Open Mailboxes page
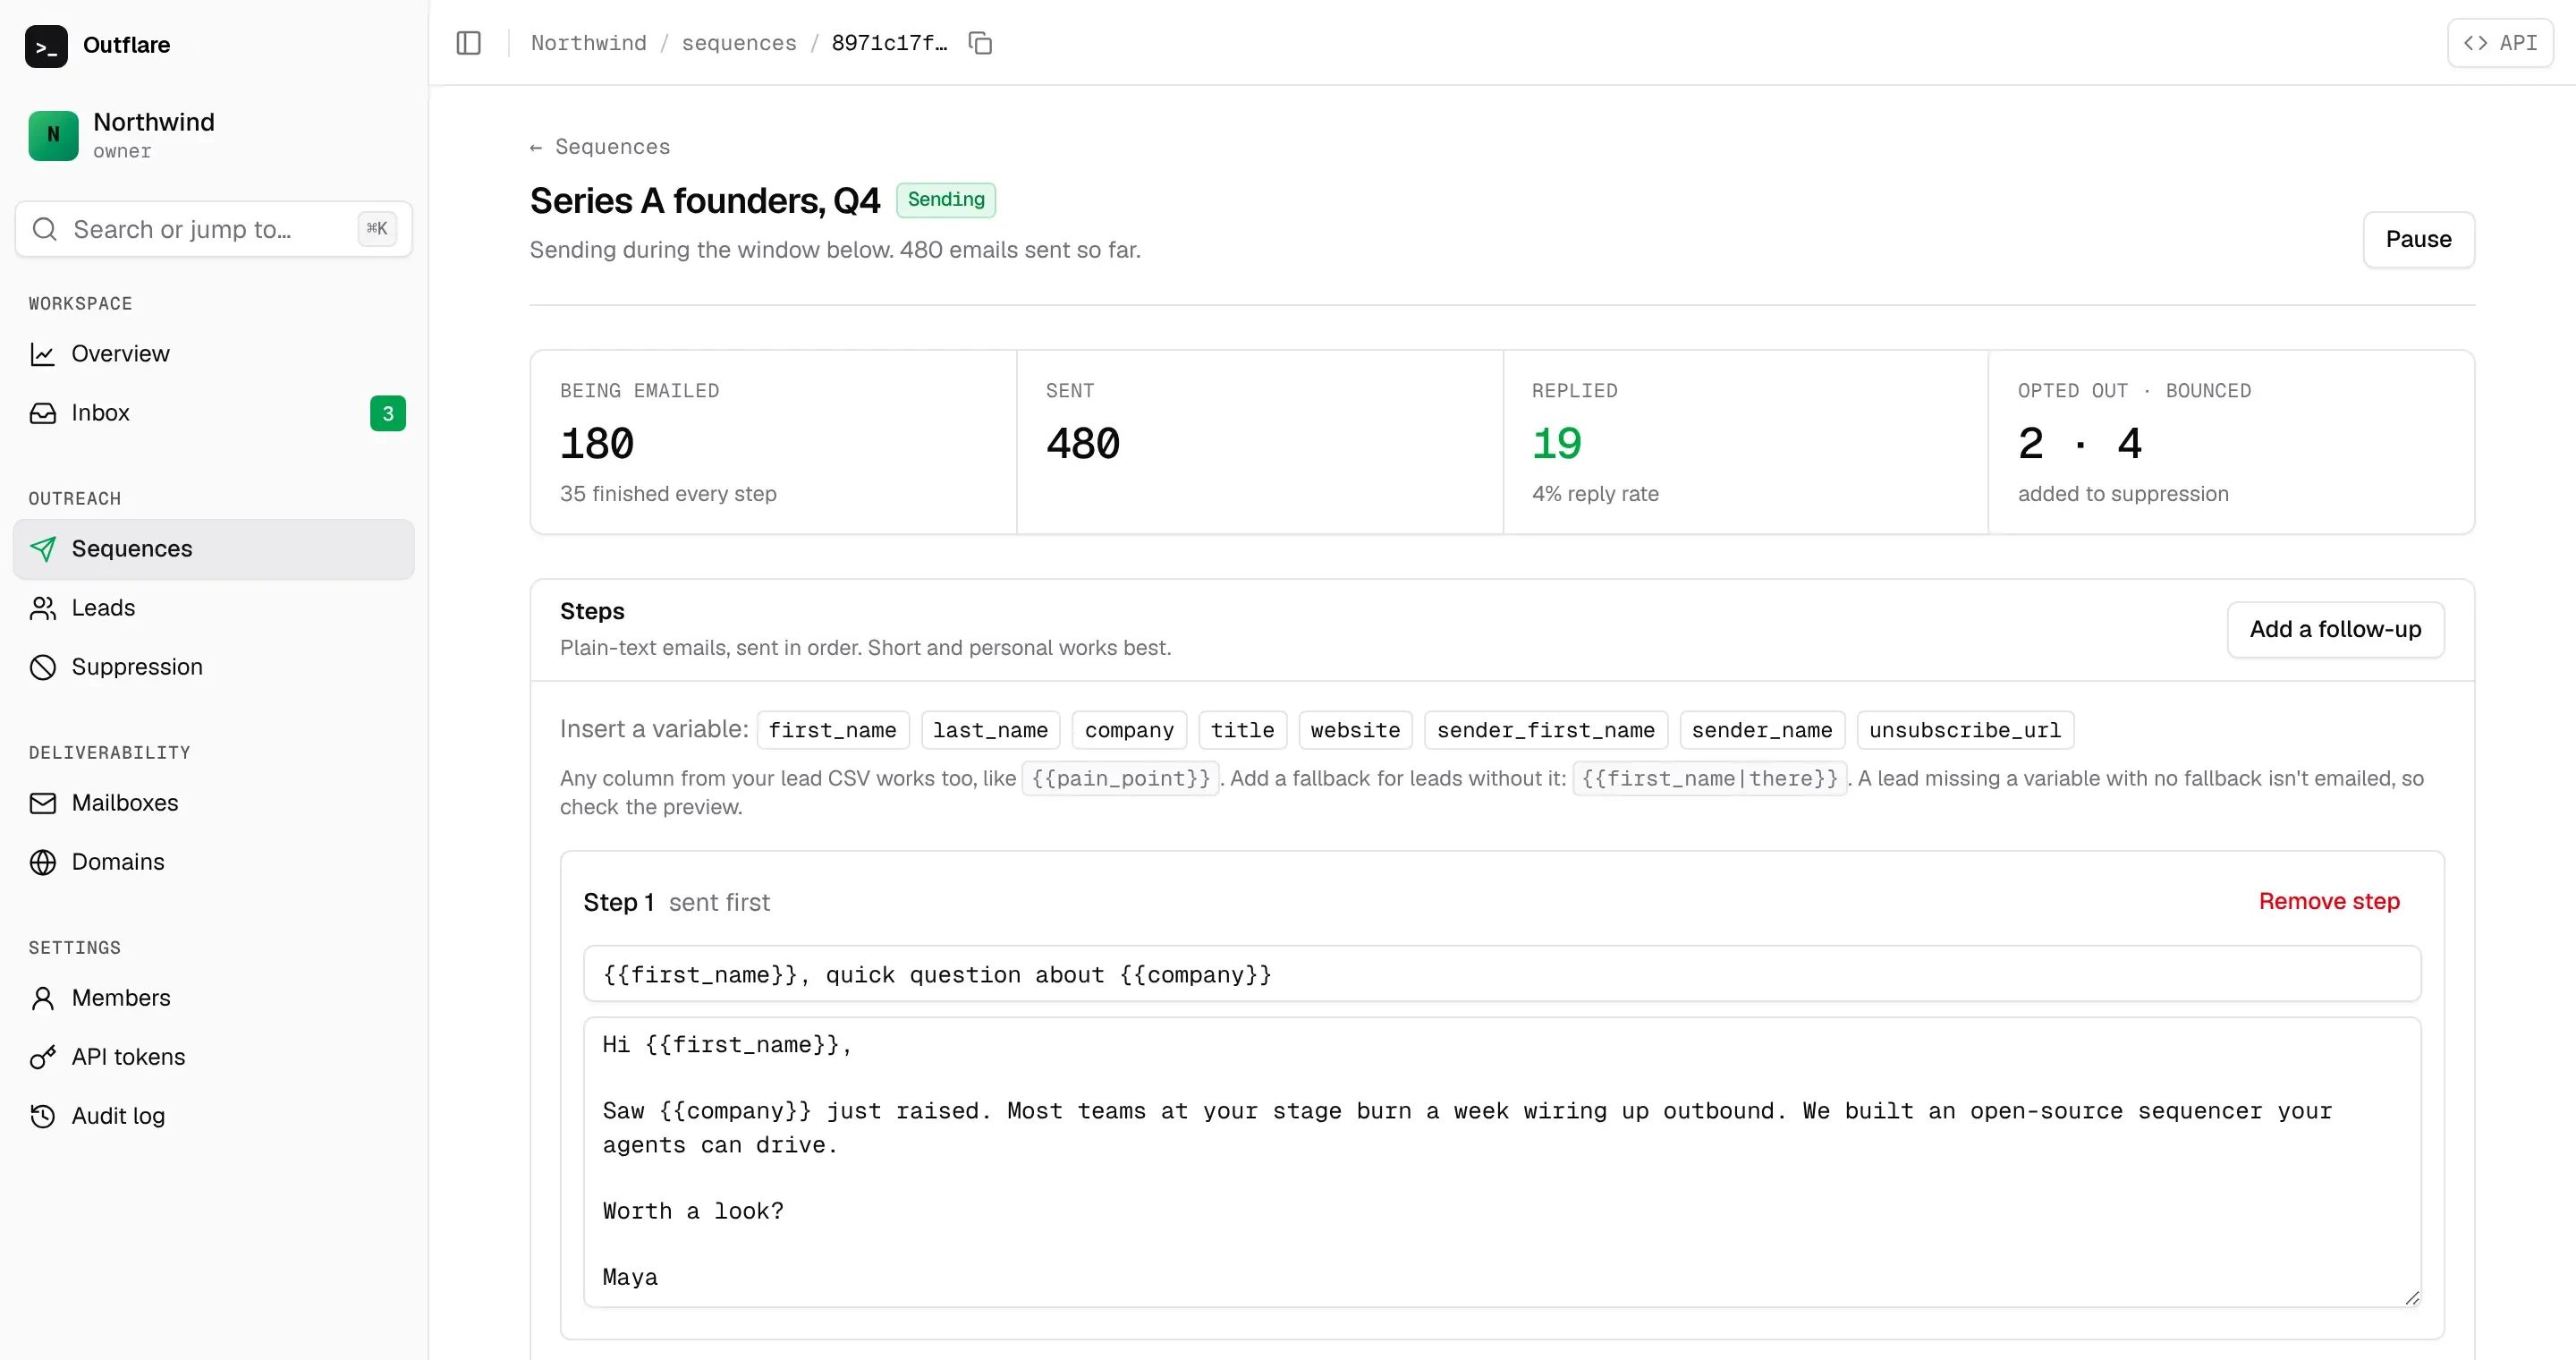Image resolution: width=2576 pixels, height=1360 pixels. tap(214, 803)
